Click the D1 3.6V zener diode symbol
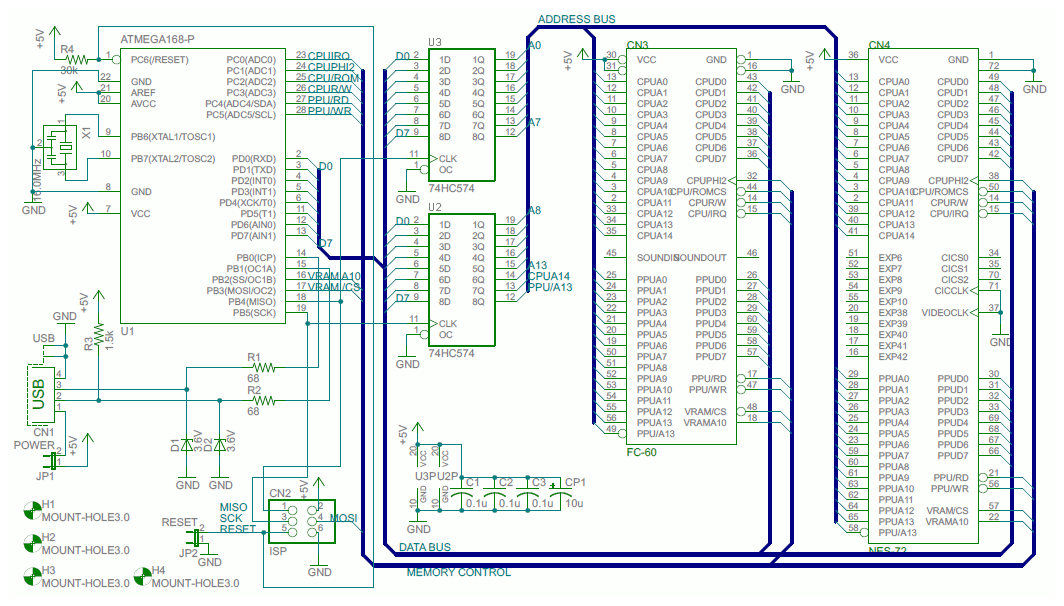Viewport: 1064px width, 606px height. click(185, 445)
